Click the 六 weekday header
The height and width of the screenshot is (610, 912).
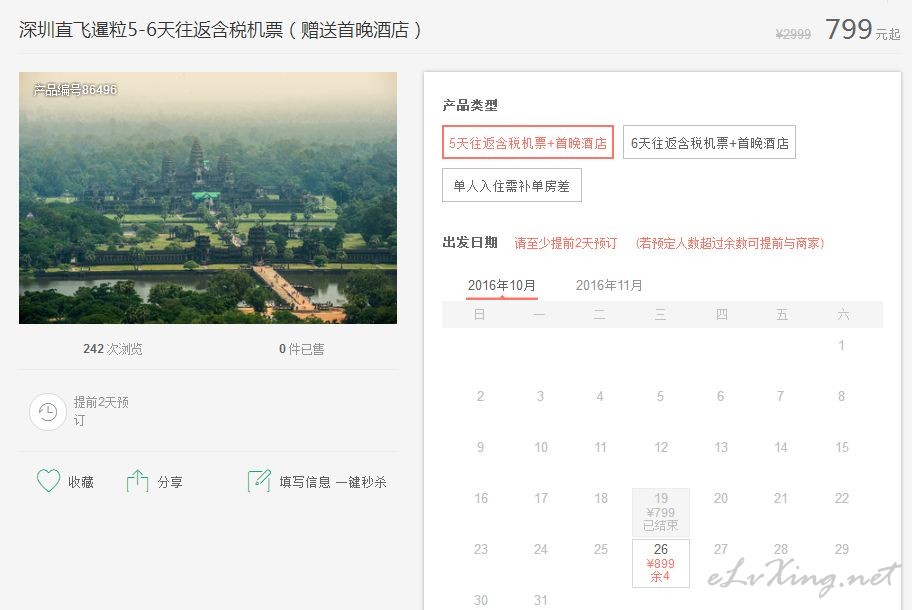pyautogui.click(x=843, y=315)
